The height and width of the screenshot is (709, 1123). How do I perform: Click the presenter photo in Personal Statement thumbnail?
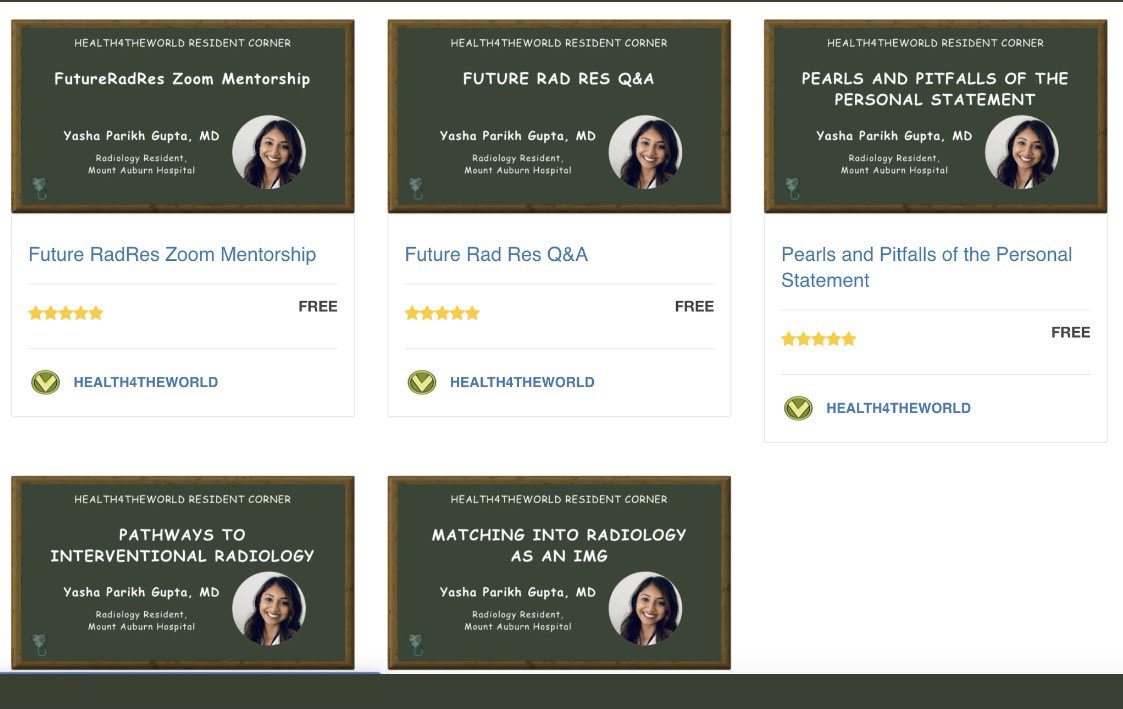point(1022,152)
